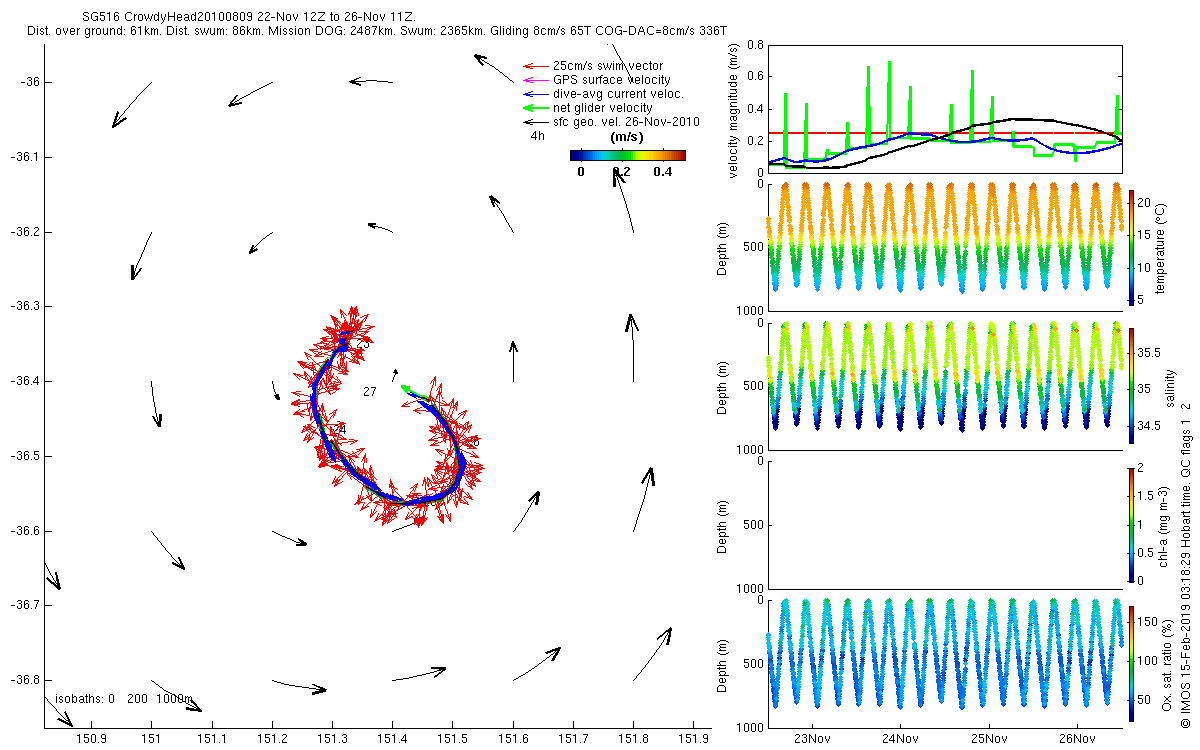1200x750 pixels.
Task: Select the 'GPS surface velocity' legend text
Action: tap(611, 80)
